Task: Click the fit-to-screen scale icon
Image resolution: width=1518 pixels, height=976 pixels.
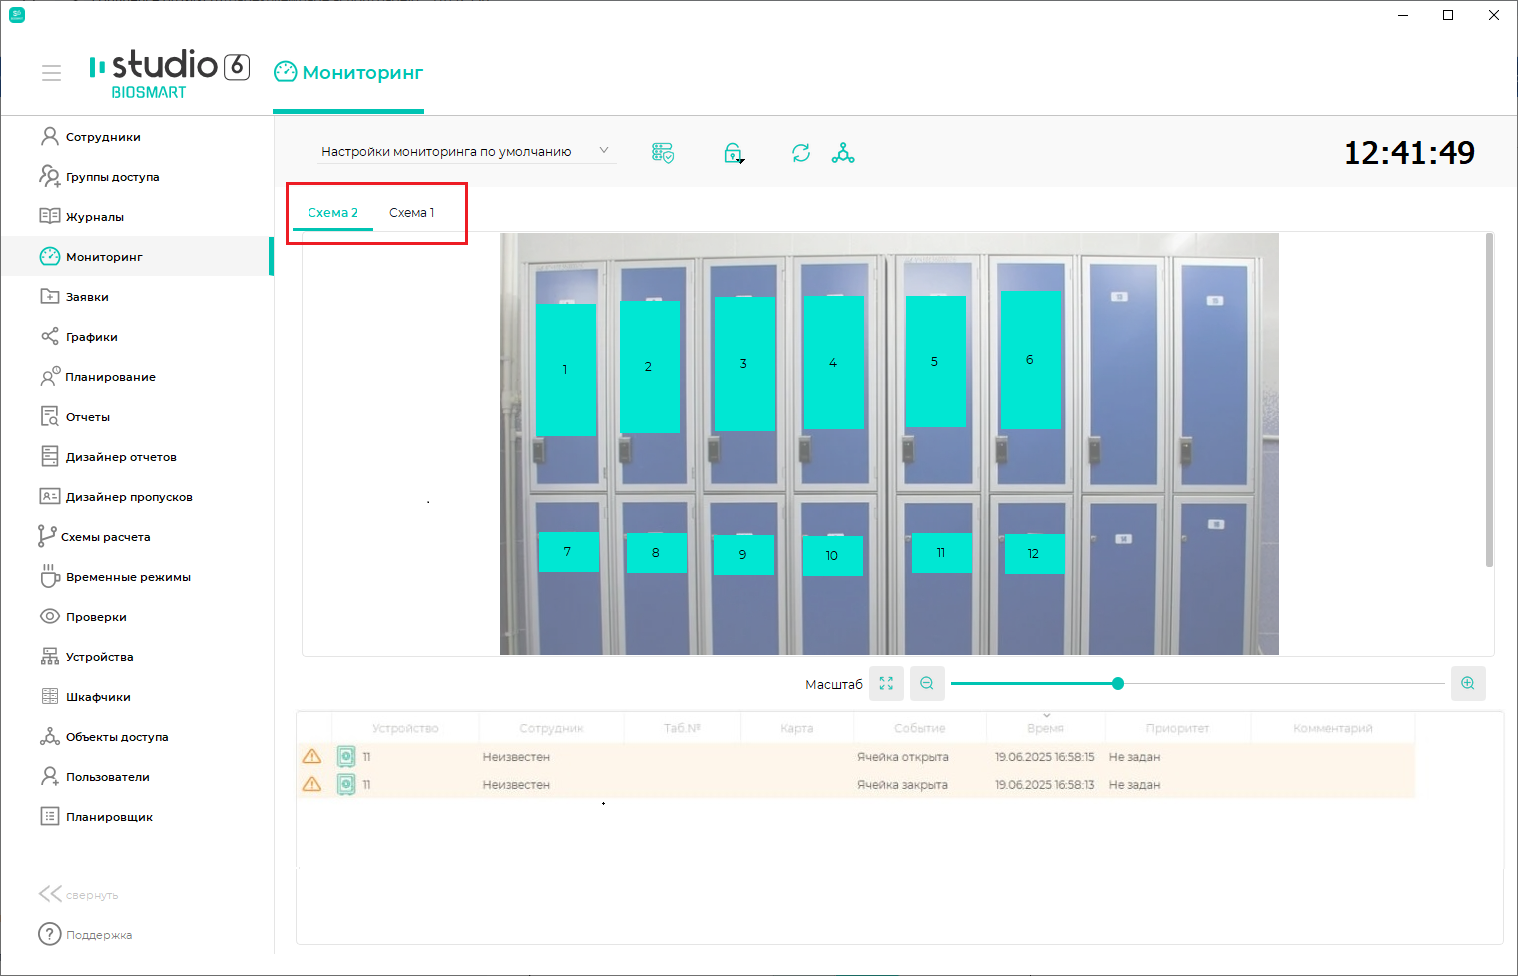Action: [x=886, y=683]
